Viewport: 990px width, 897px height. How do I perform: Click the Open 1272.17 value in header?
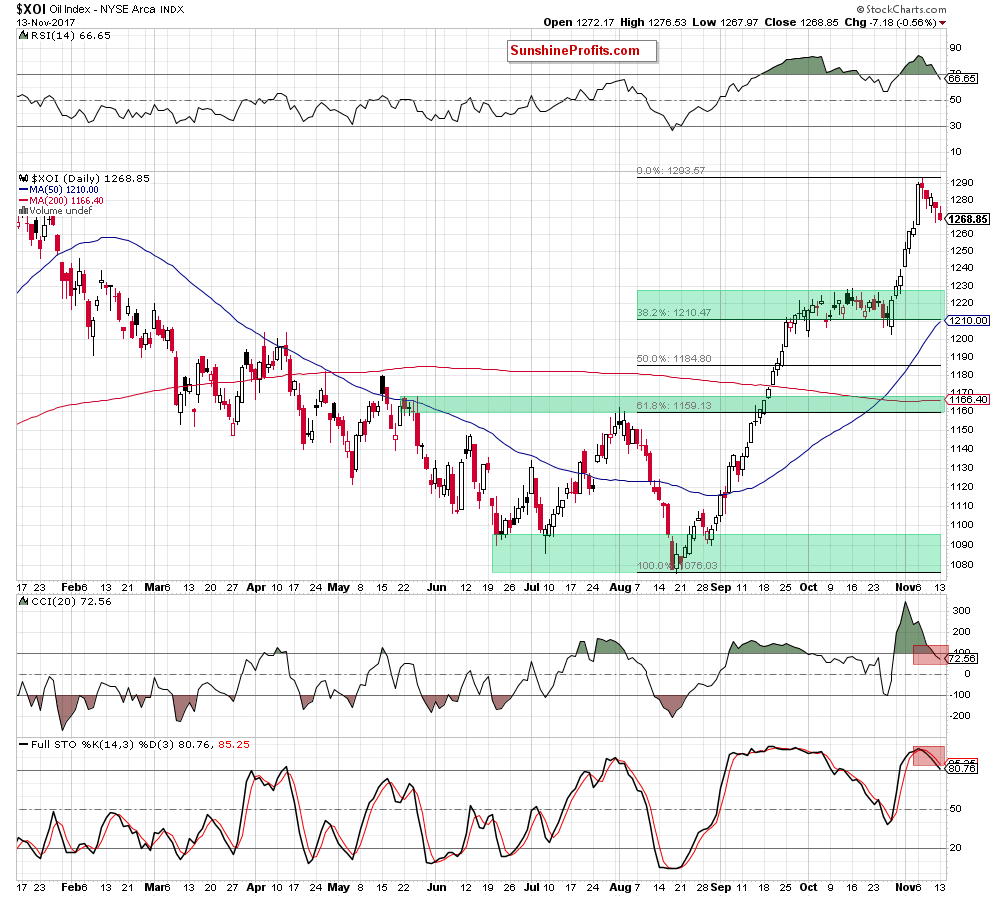coord(578,22)
